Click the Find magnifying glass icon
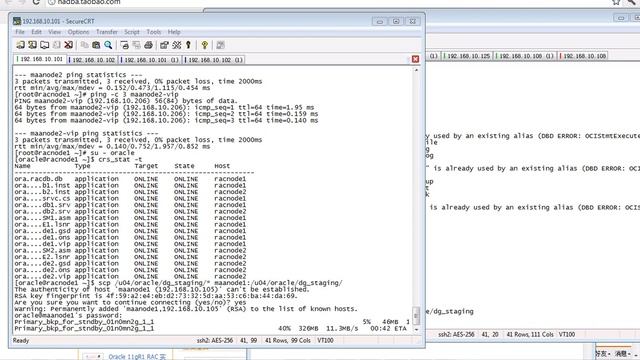 [x=108, y=45]
